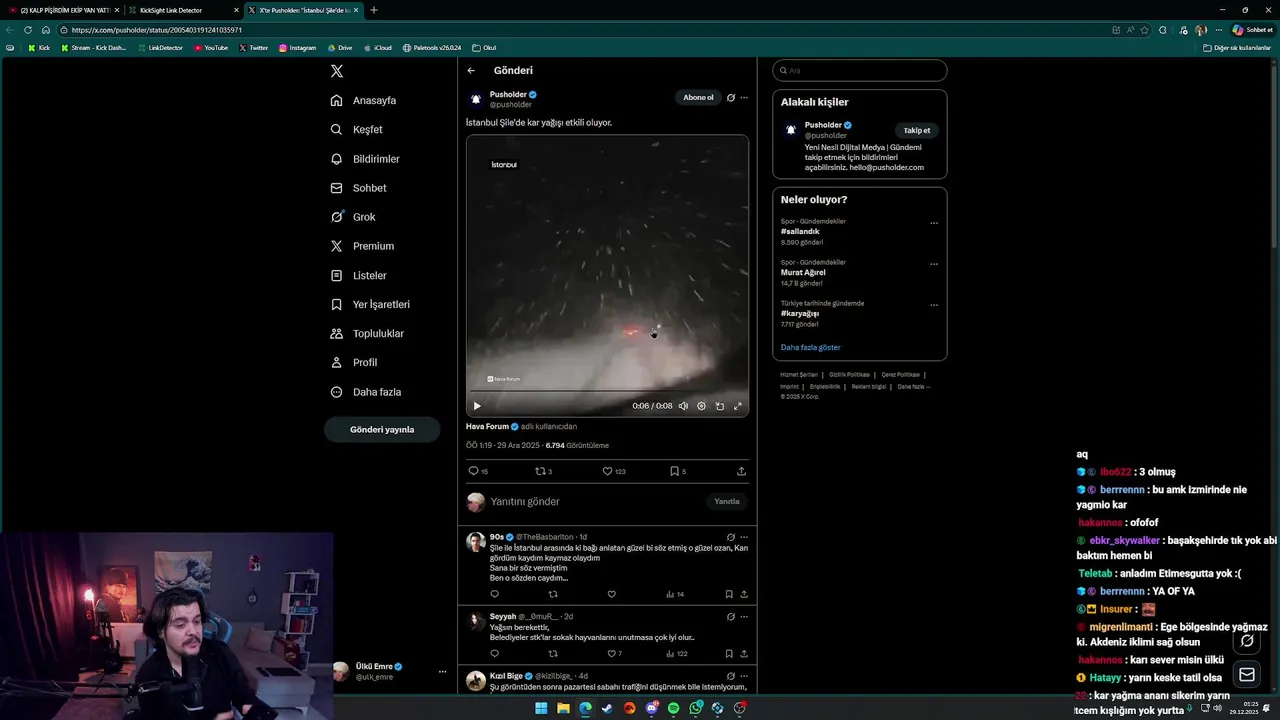Open Premium in the sidebar
Viewport: 1280px width, 720px height.
362,246
